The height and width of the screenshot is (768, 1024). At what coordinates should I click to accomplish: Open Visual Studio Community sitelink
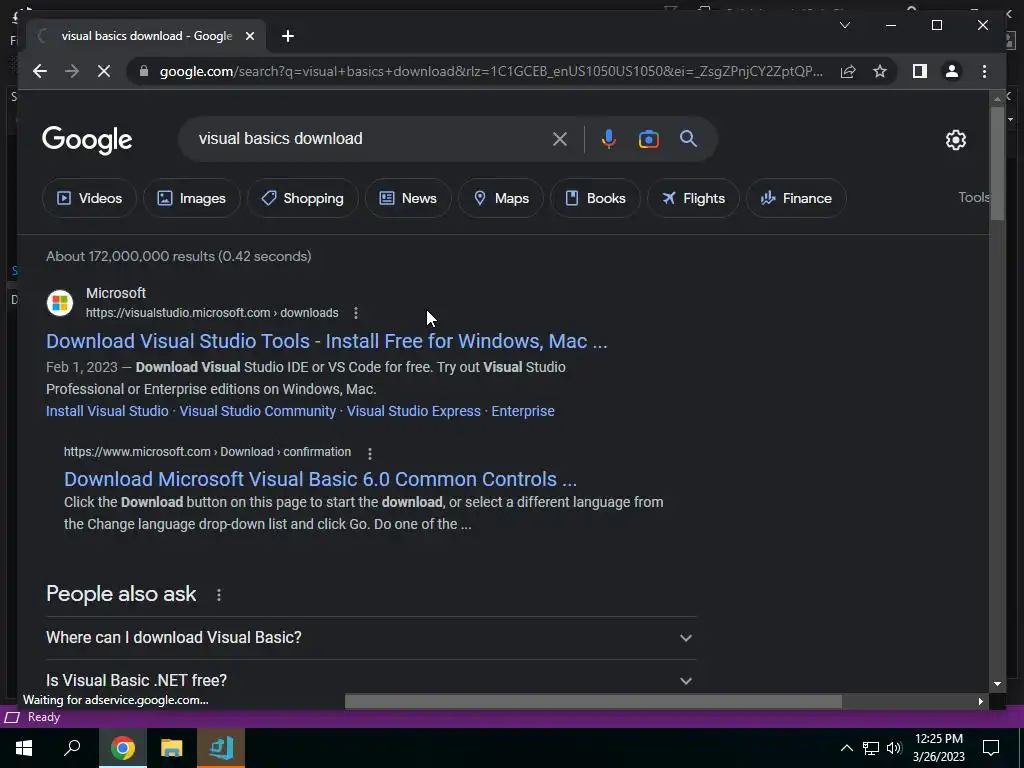pos(257,411)
